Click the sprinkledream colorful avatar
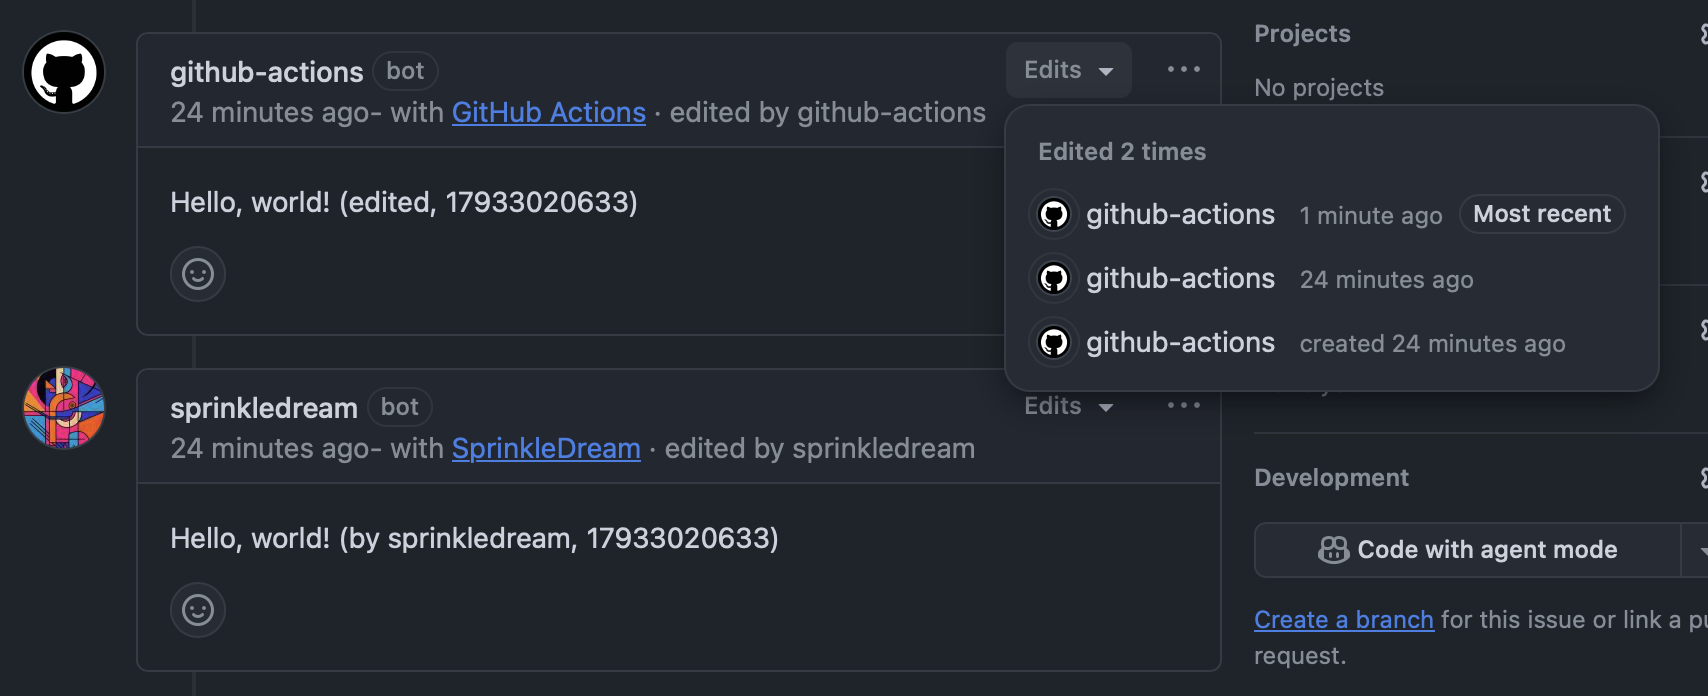The height and width of the screenshot is (696, 1708). pos(64,408)
